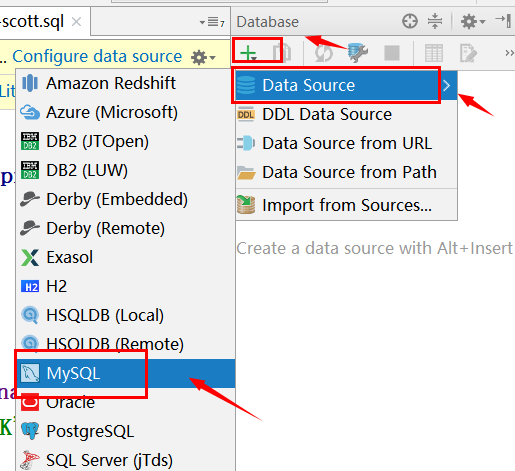Click the scroll-from-editor crosshair icon
The image size is (515, 471).
coord(410,22)
